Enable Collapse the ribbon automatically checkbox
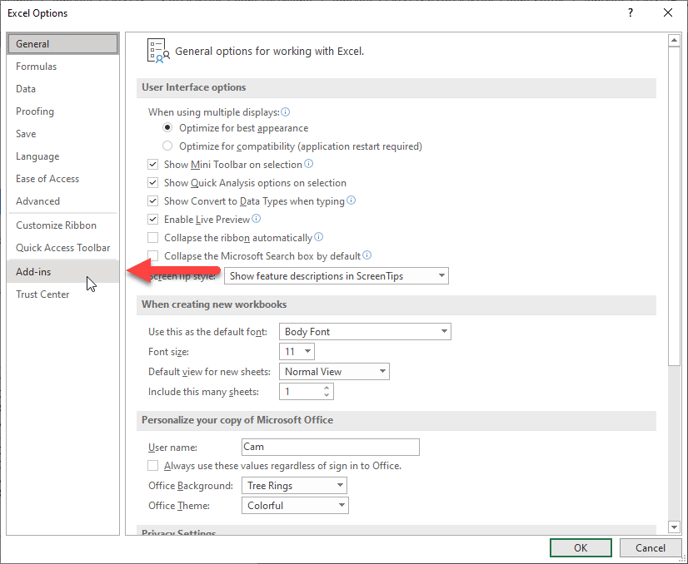Image resolution: width=688 pixels, height=564 pixels. 153,238
